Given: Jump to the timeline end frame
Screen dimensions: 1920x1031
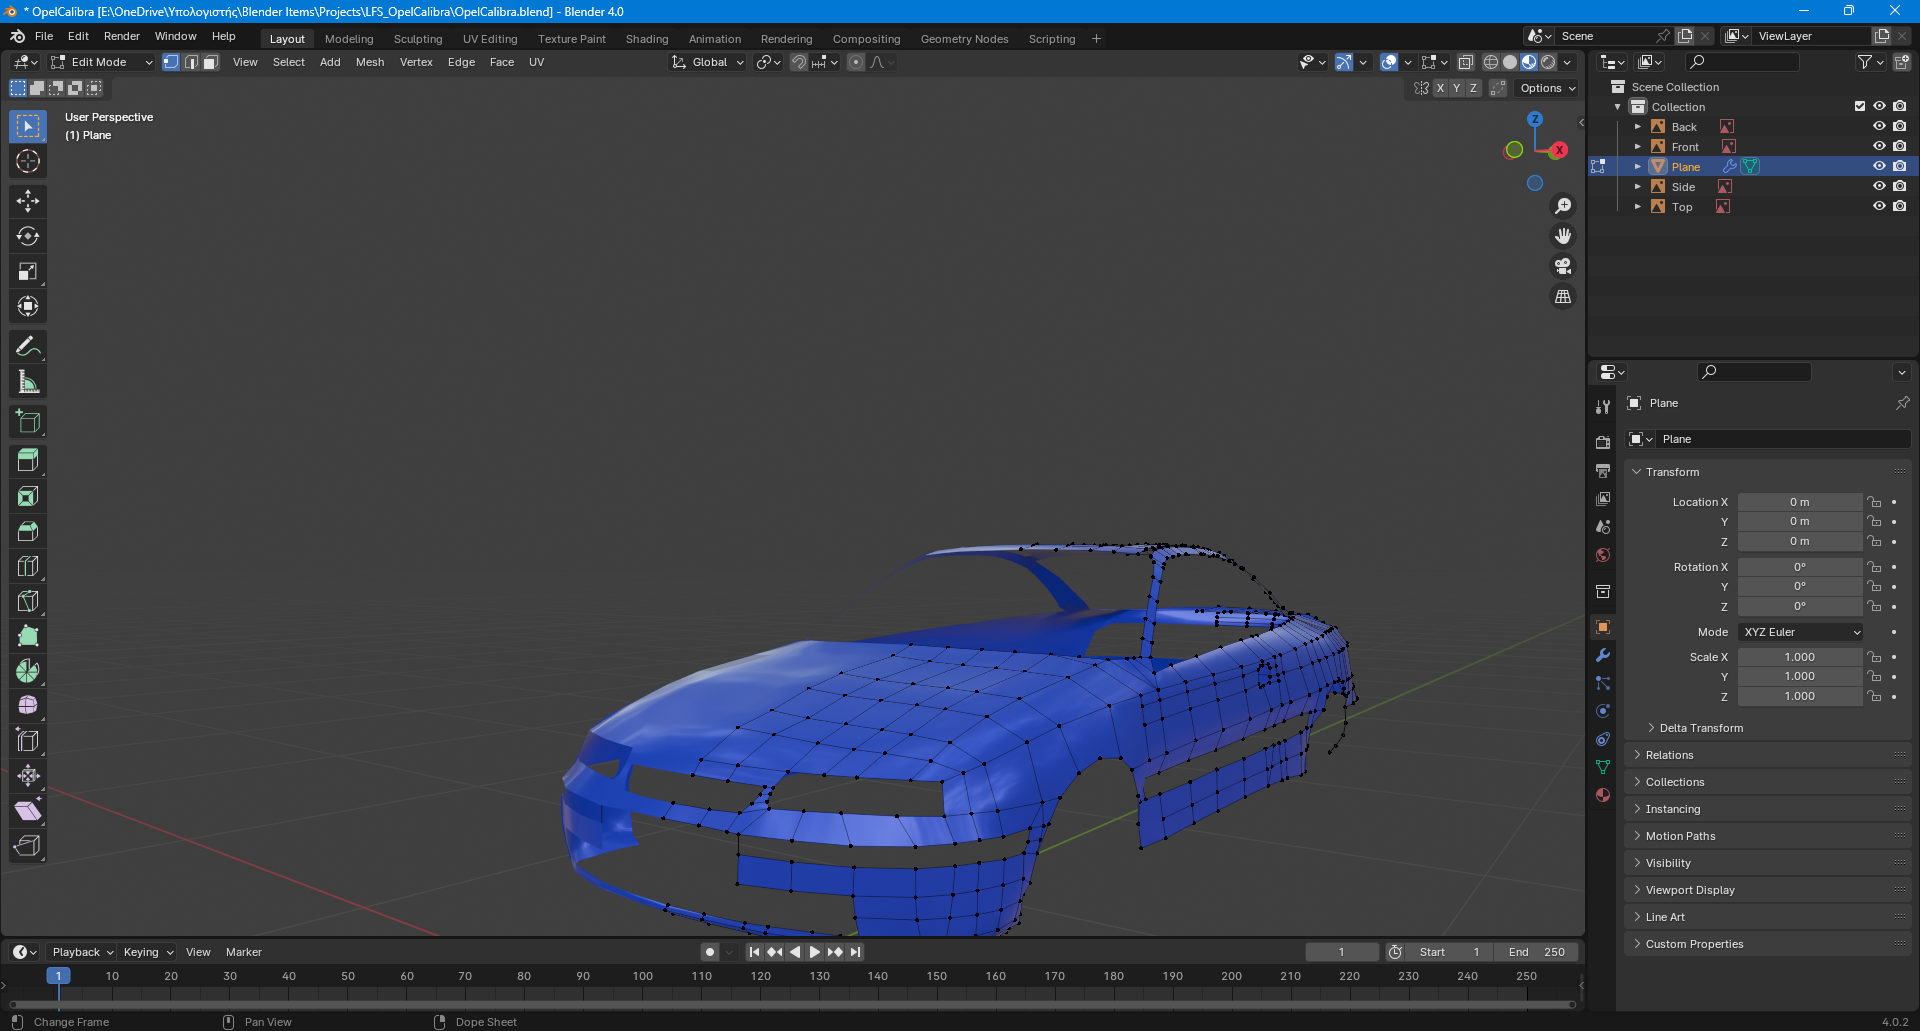Looking at the screenshot, I should (855, 952).
